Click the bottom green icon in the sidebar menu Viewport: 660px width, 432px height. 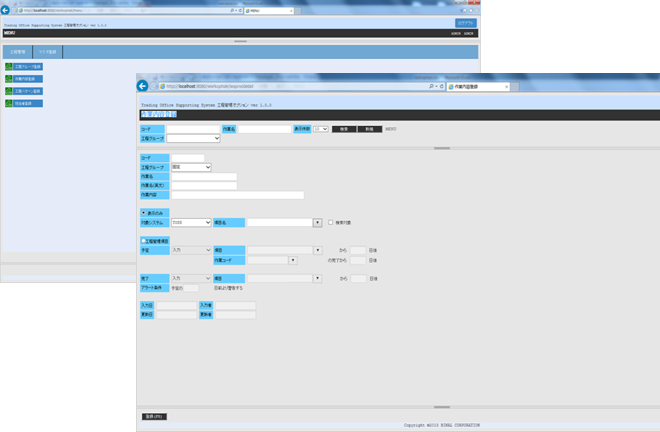click(9, 103)
